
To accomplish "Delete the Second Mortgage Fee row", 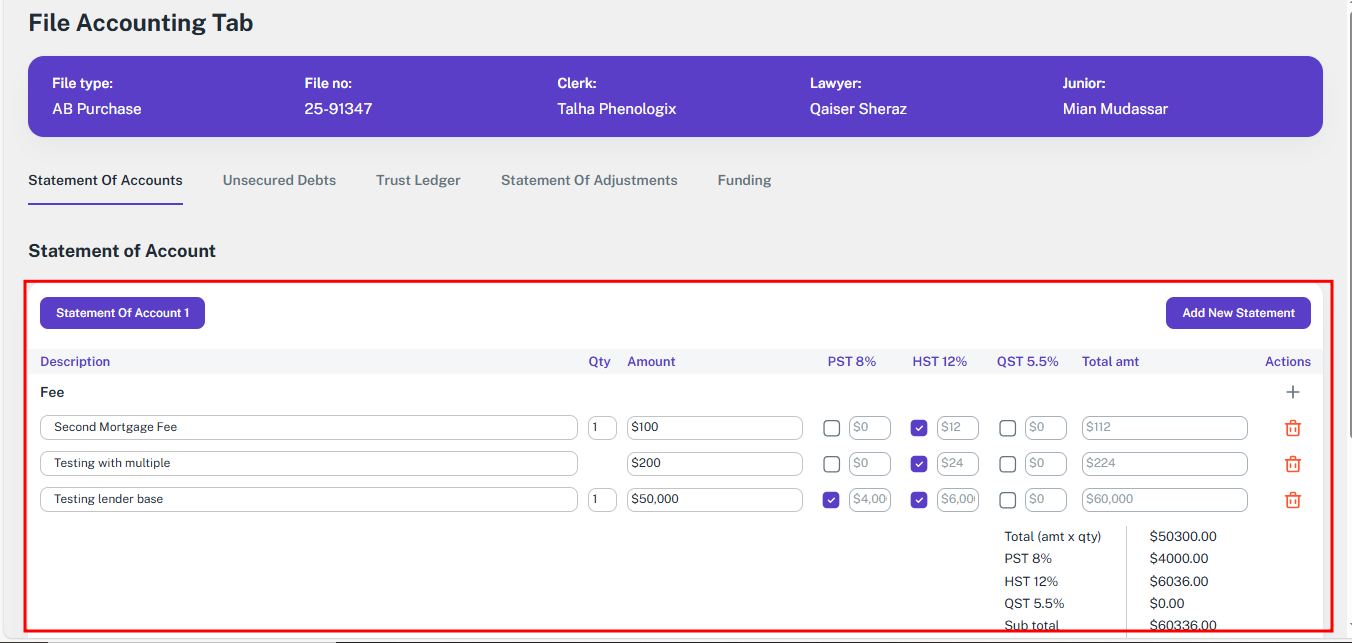I will tap(1292, 428).
